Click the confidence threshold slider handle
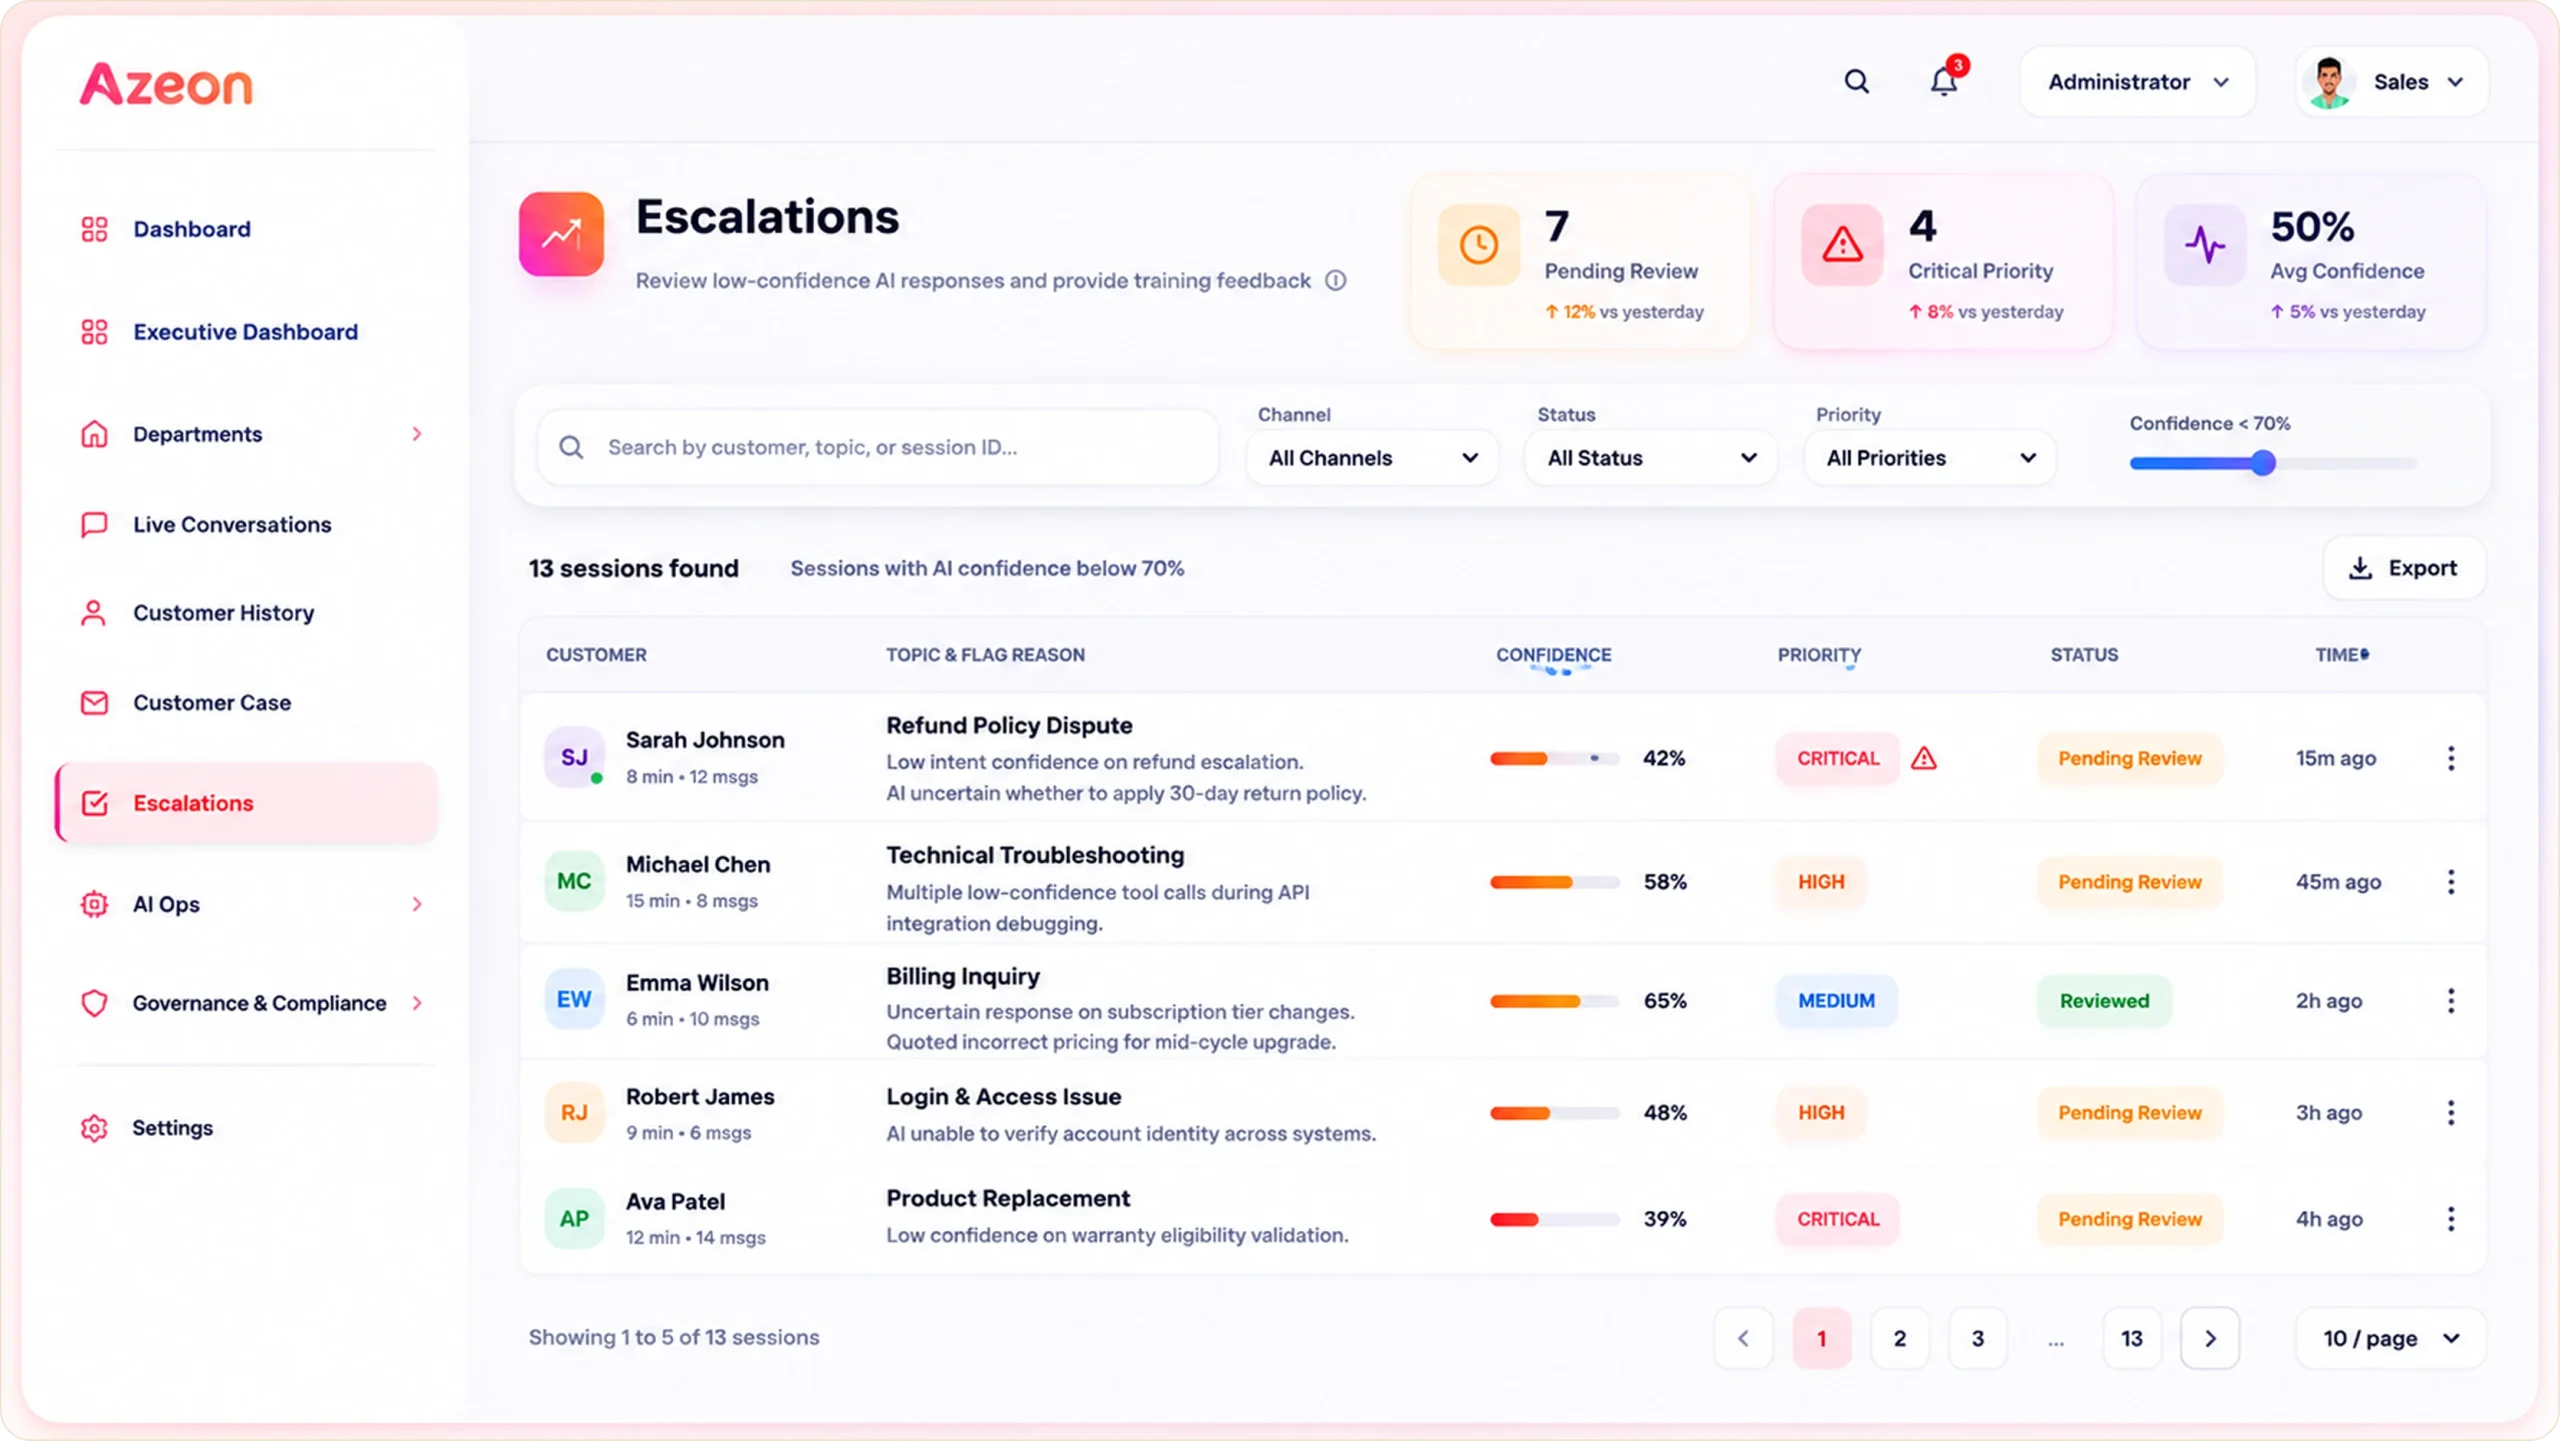Screen dimensions: 2560x1441 pyautogui.click(x=2263, y=463)
